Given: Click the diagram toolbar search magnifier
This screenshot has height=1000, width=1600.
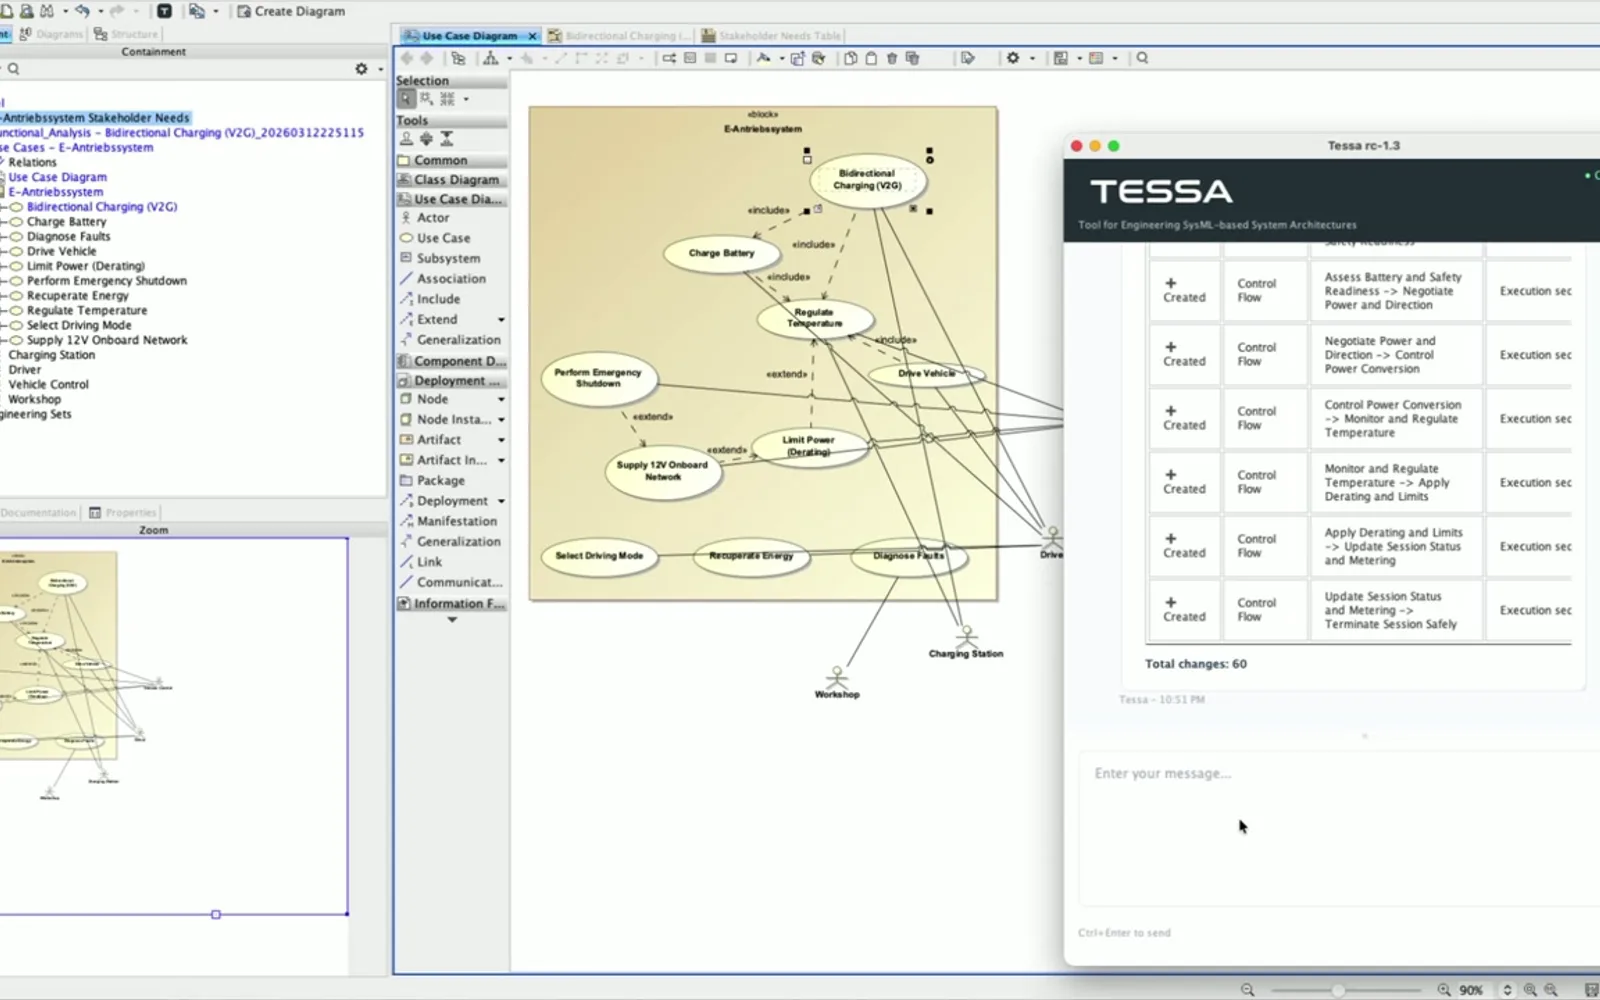Looking at the screenshot, I should click(x=1142, y=58).
